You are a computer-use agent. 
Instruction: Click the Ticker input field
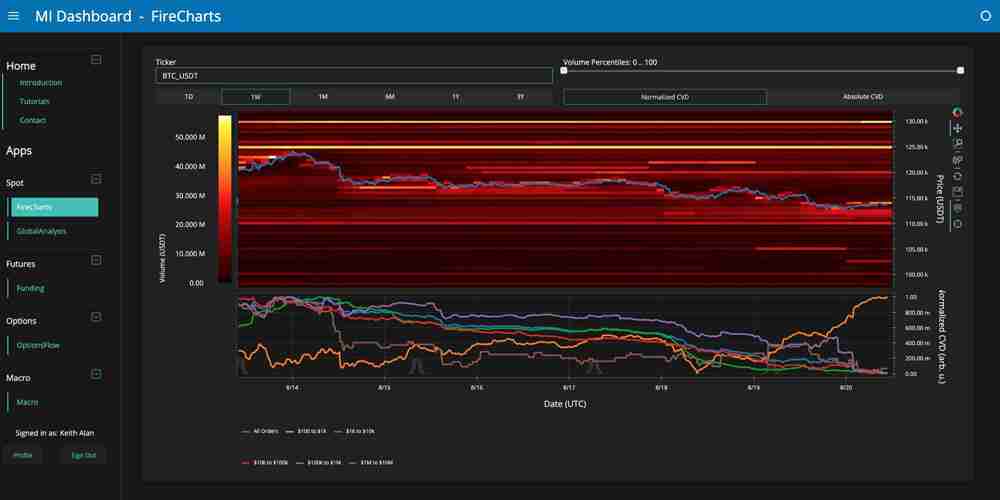click(354, 76)
